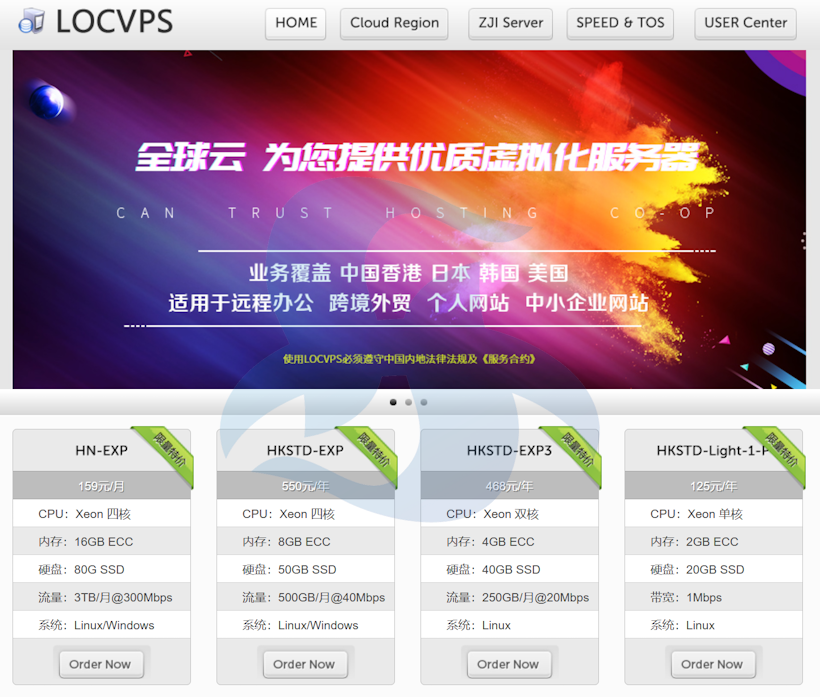Order Now for the HN-EXP plan
This screenshot has width=820, height=697.
(101, 663)
